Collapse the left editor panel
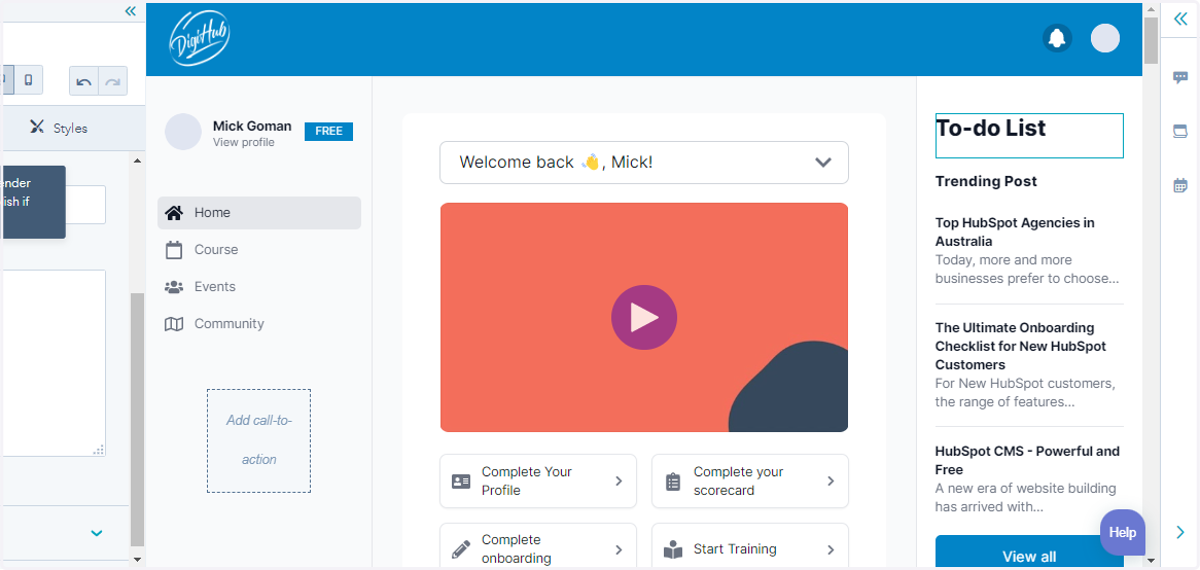Image resolution: width=1200 pixels, height=570 pixels. 130,11
